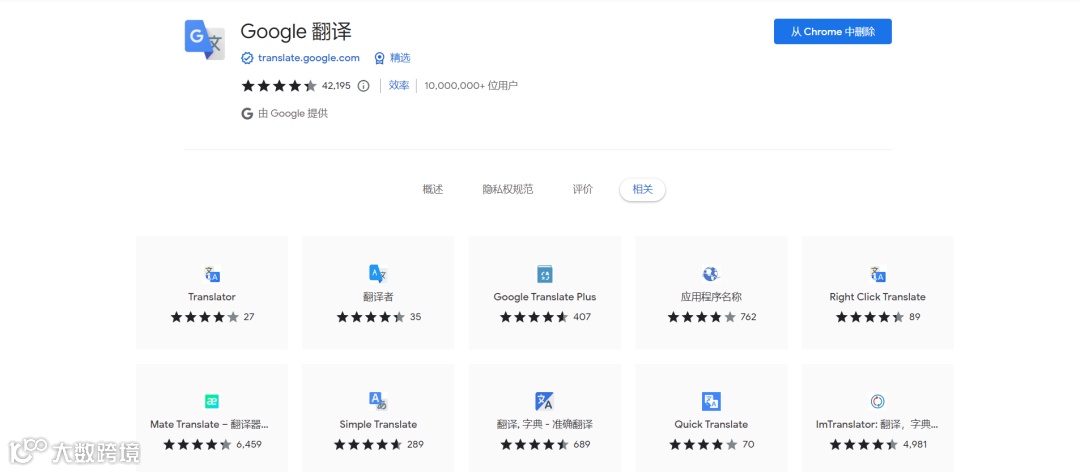Click the 精选 label link
This screenshot has width=1080, height=472.
point(400,58)
